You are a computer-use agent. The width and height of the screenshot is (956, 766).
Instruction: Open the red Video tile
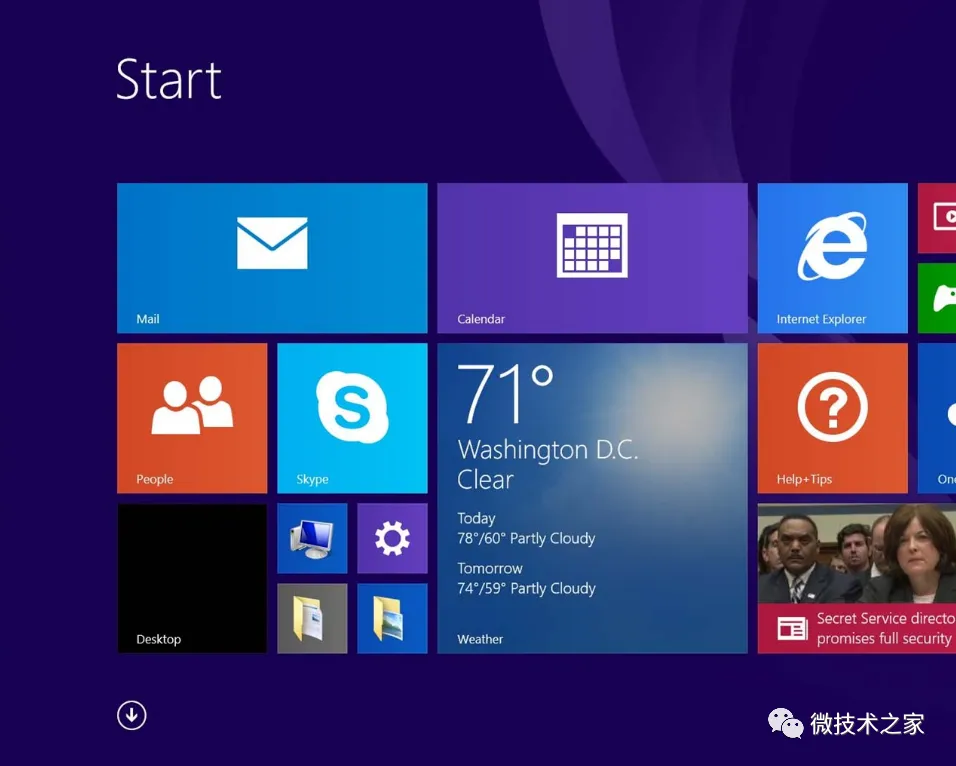pyautogui.click(x=937, y=218)
